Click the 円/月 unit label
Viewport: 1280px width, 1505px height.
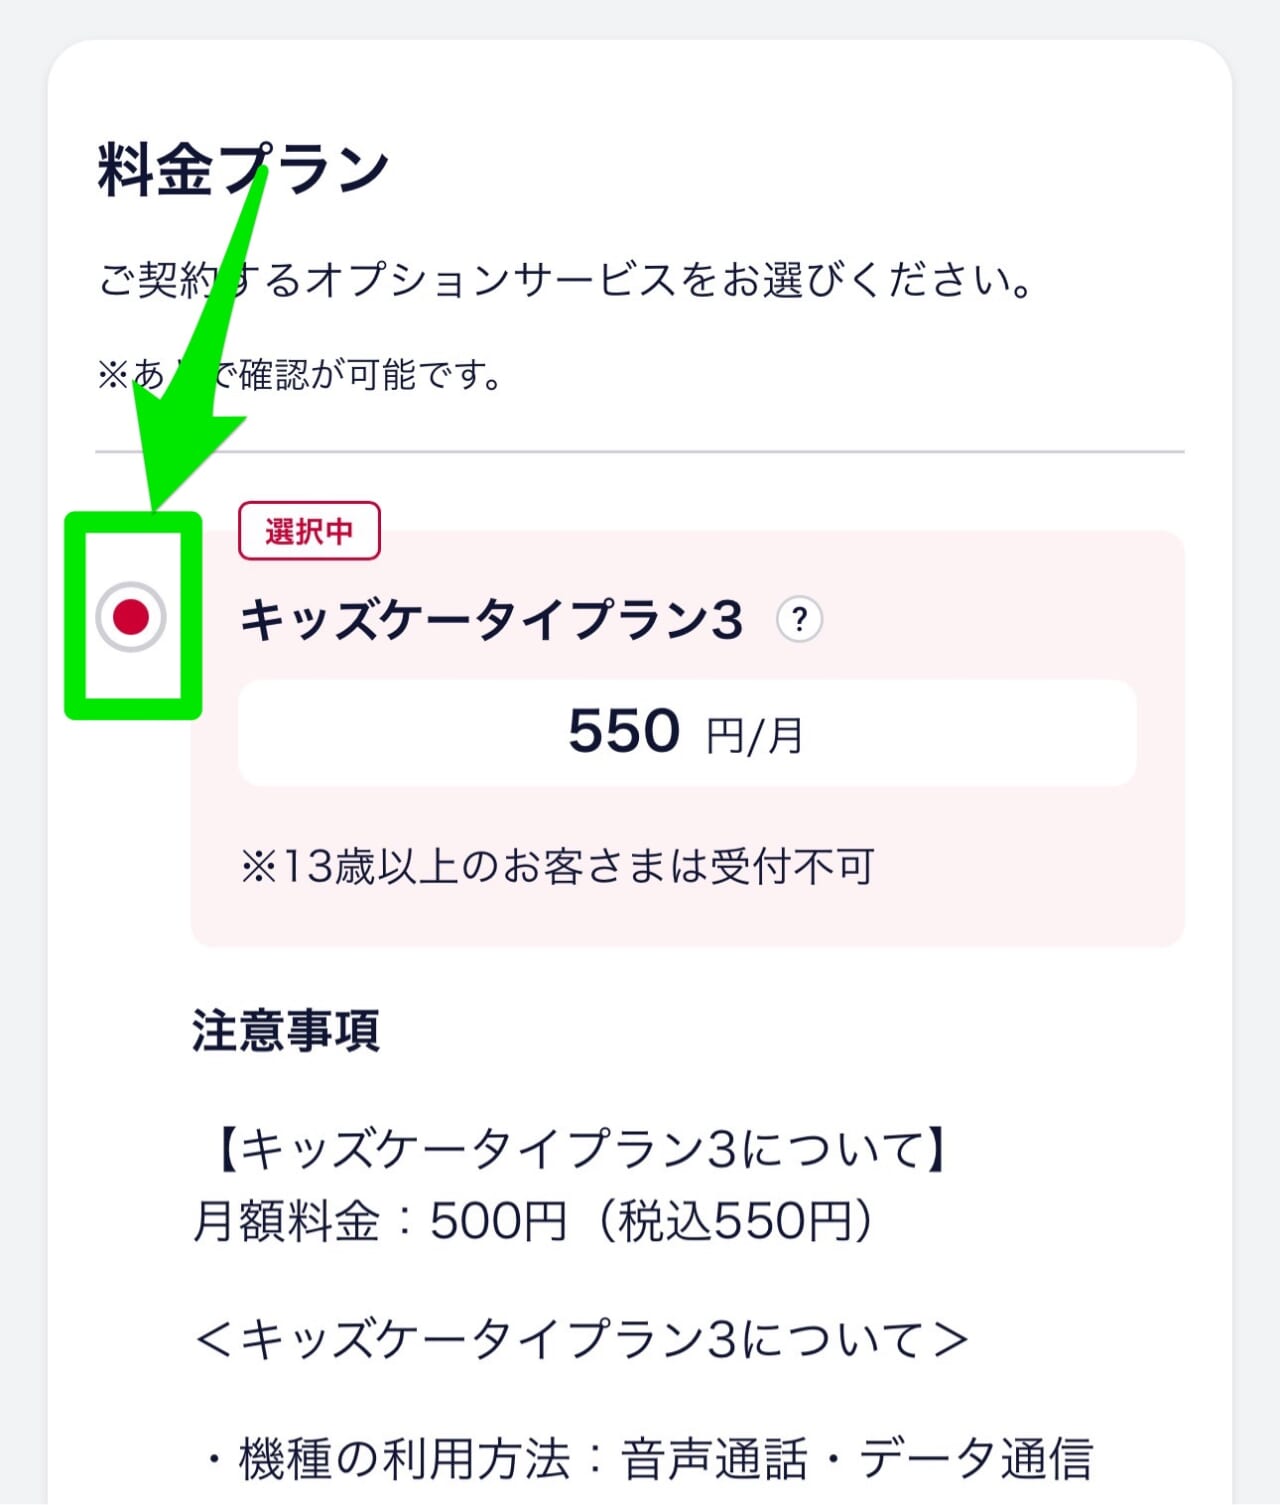754,736
